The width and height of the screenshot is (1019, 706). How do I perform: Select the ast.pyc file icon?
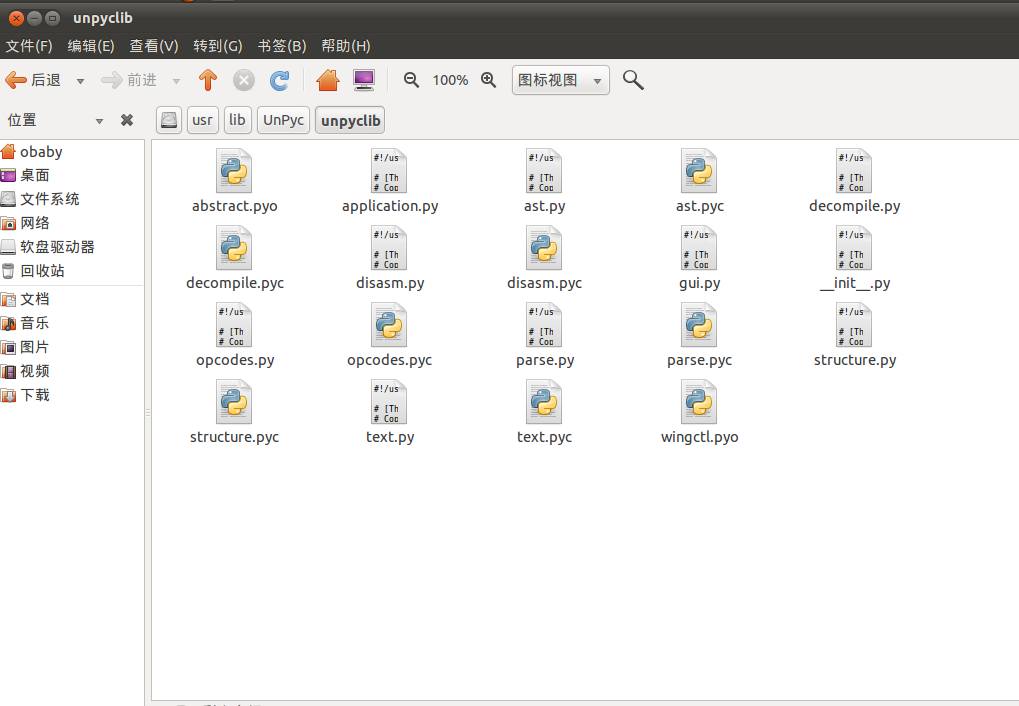pos(699,171)
